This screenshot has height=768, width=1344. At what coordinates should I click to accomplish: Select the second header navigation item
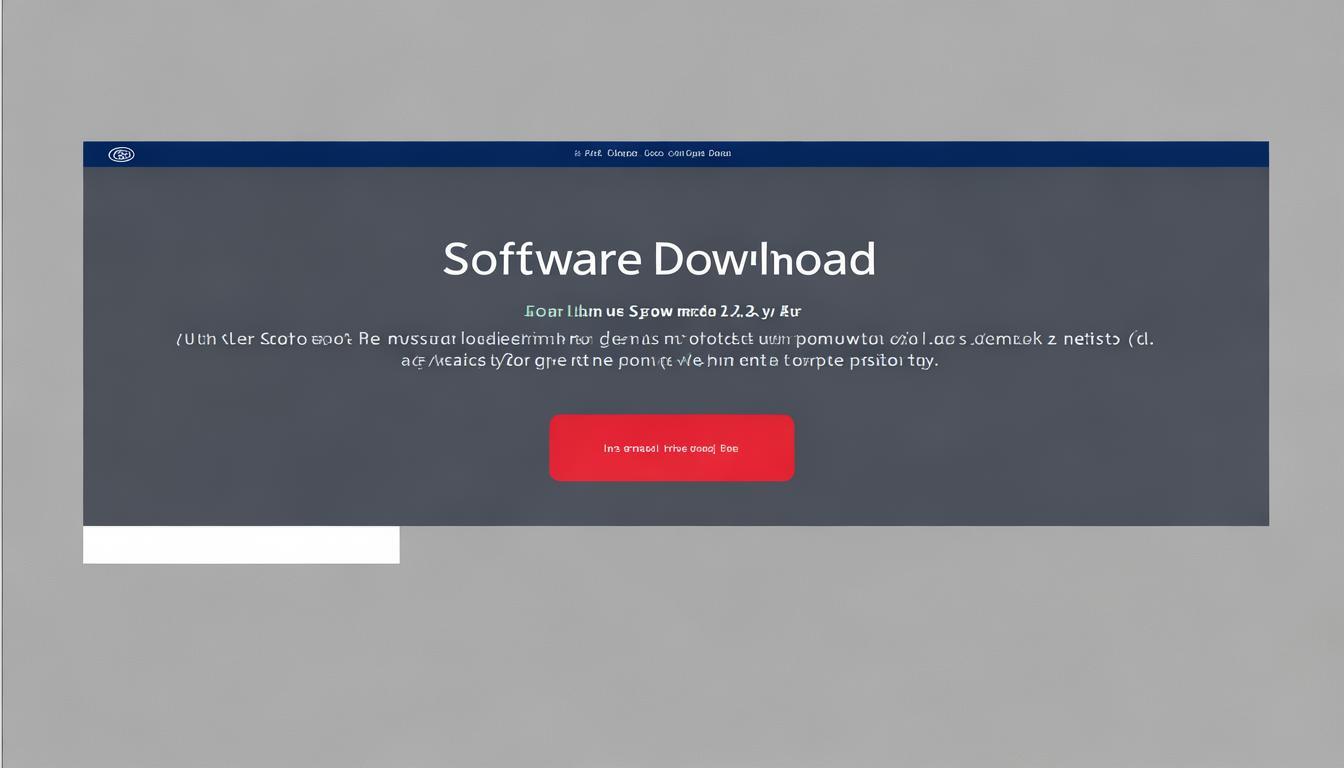coord(622,154)
